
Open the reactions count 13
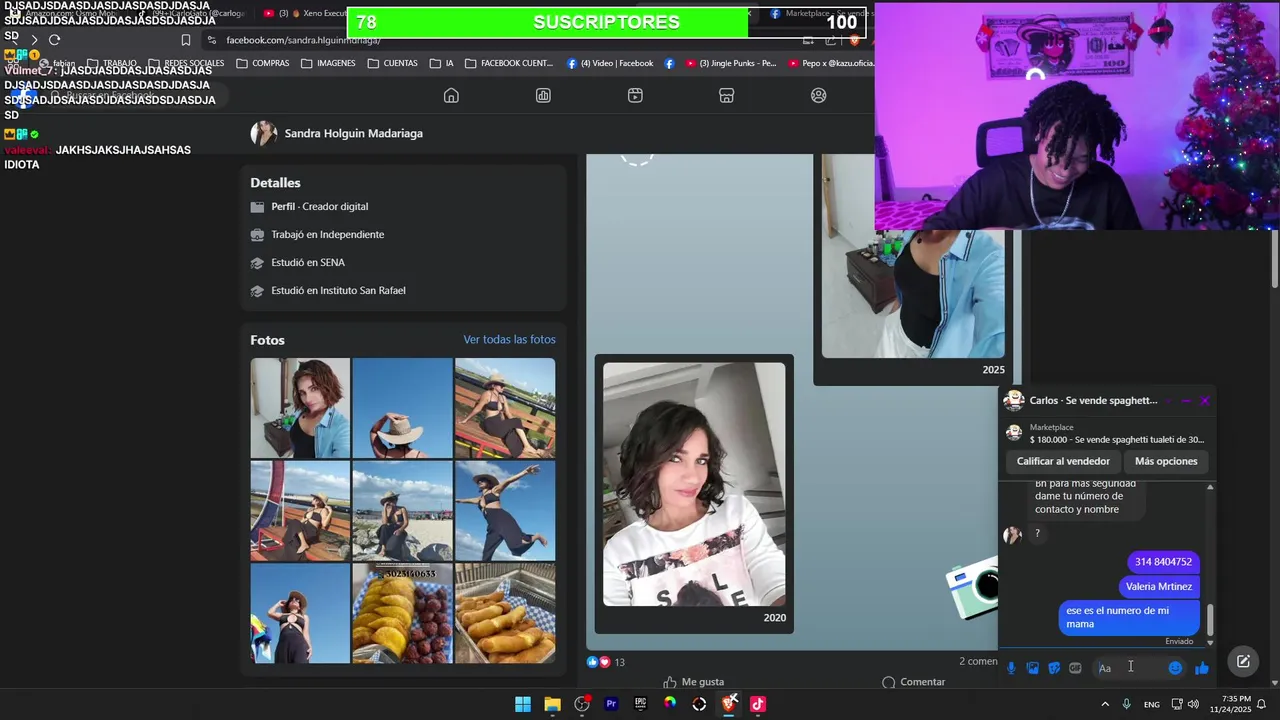click(x=606, y=662)
